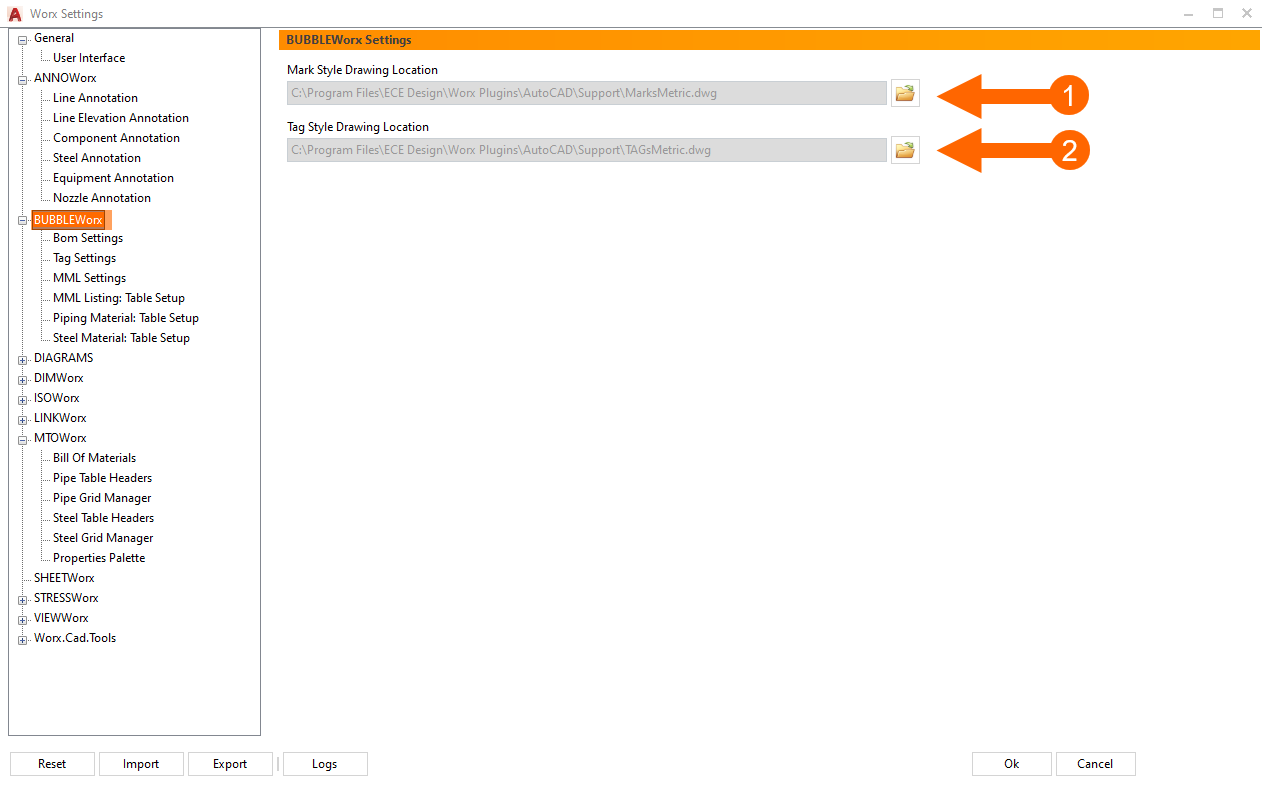Open the Logs button
Viewport: 1262px width, 790px height.
click(325, 764)
